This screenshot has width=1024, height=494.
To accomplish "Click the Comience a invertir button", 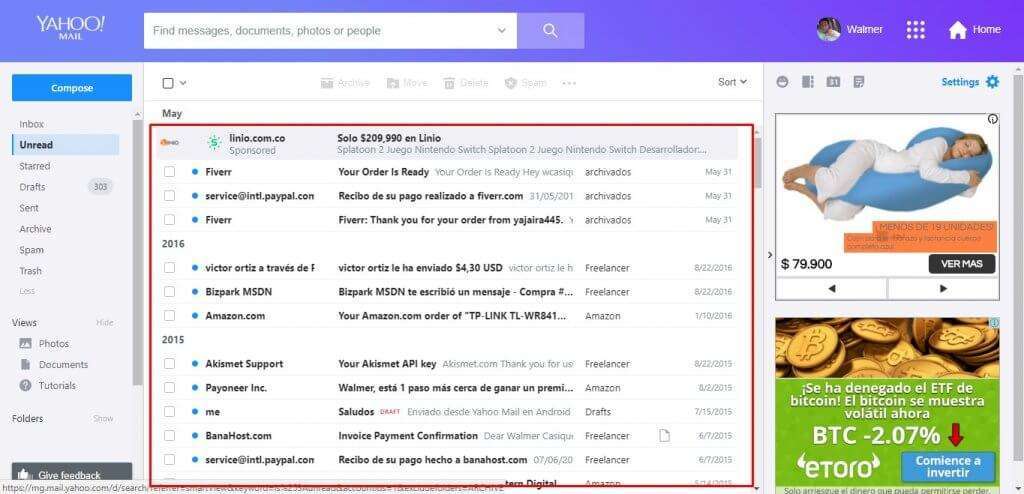I will tap(948, 466).
